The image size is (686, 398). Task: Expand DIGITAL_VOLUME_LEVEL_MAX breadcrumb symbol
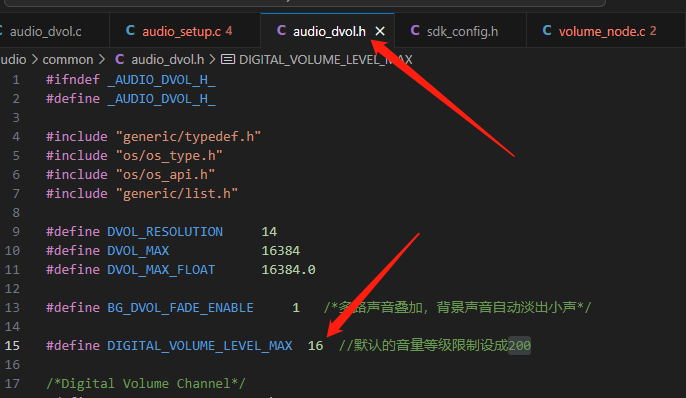[326, 59]
